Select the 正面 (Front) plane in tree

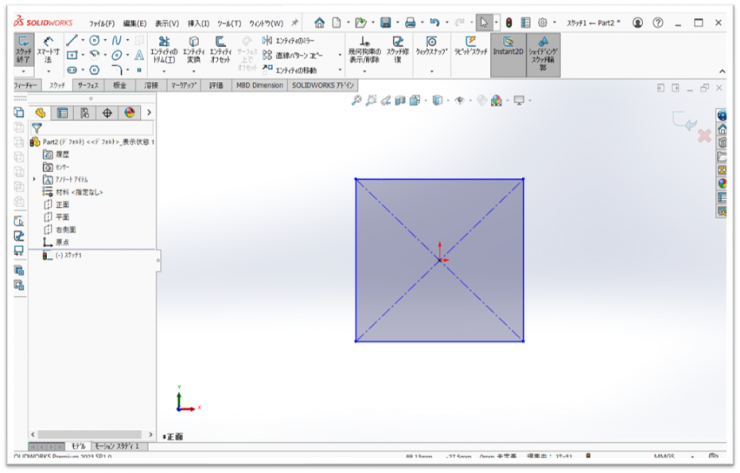click(62, 204)
